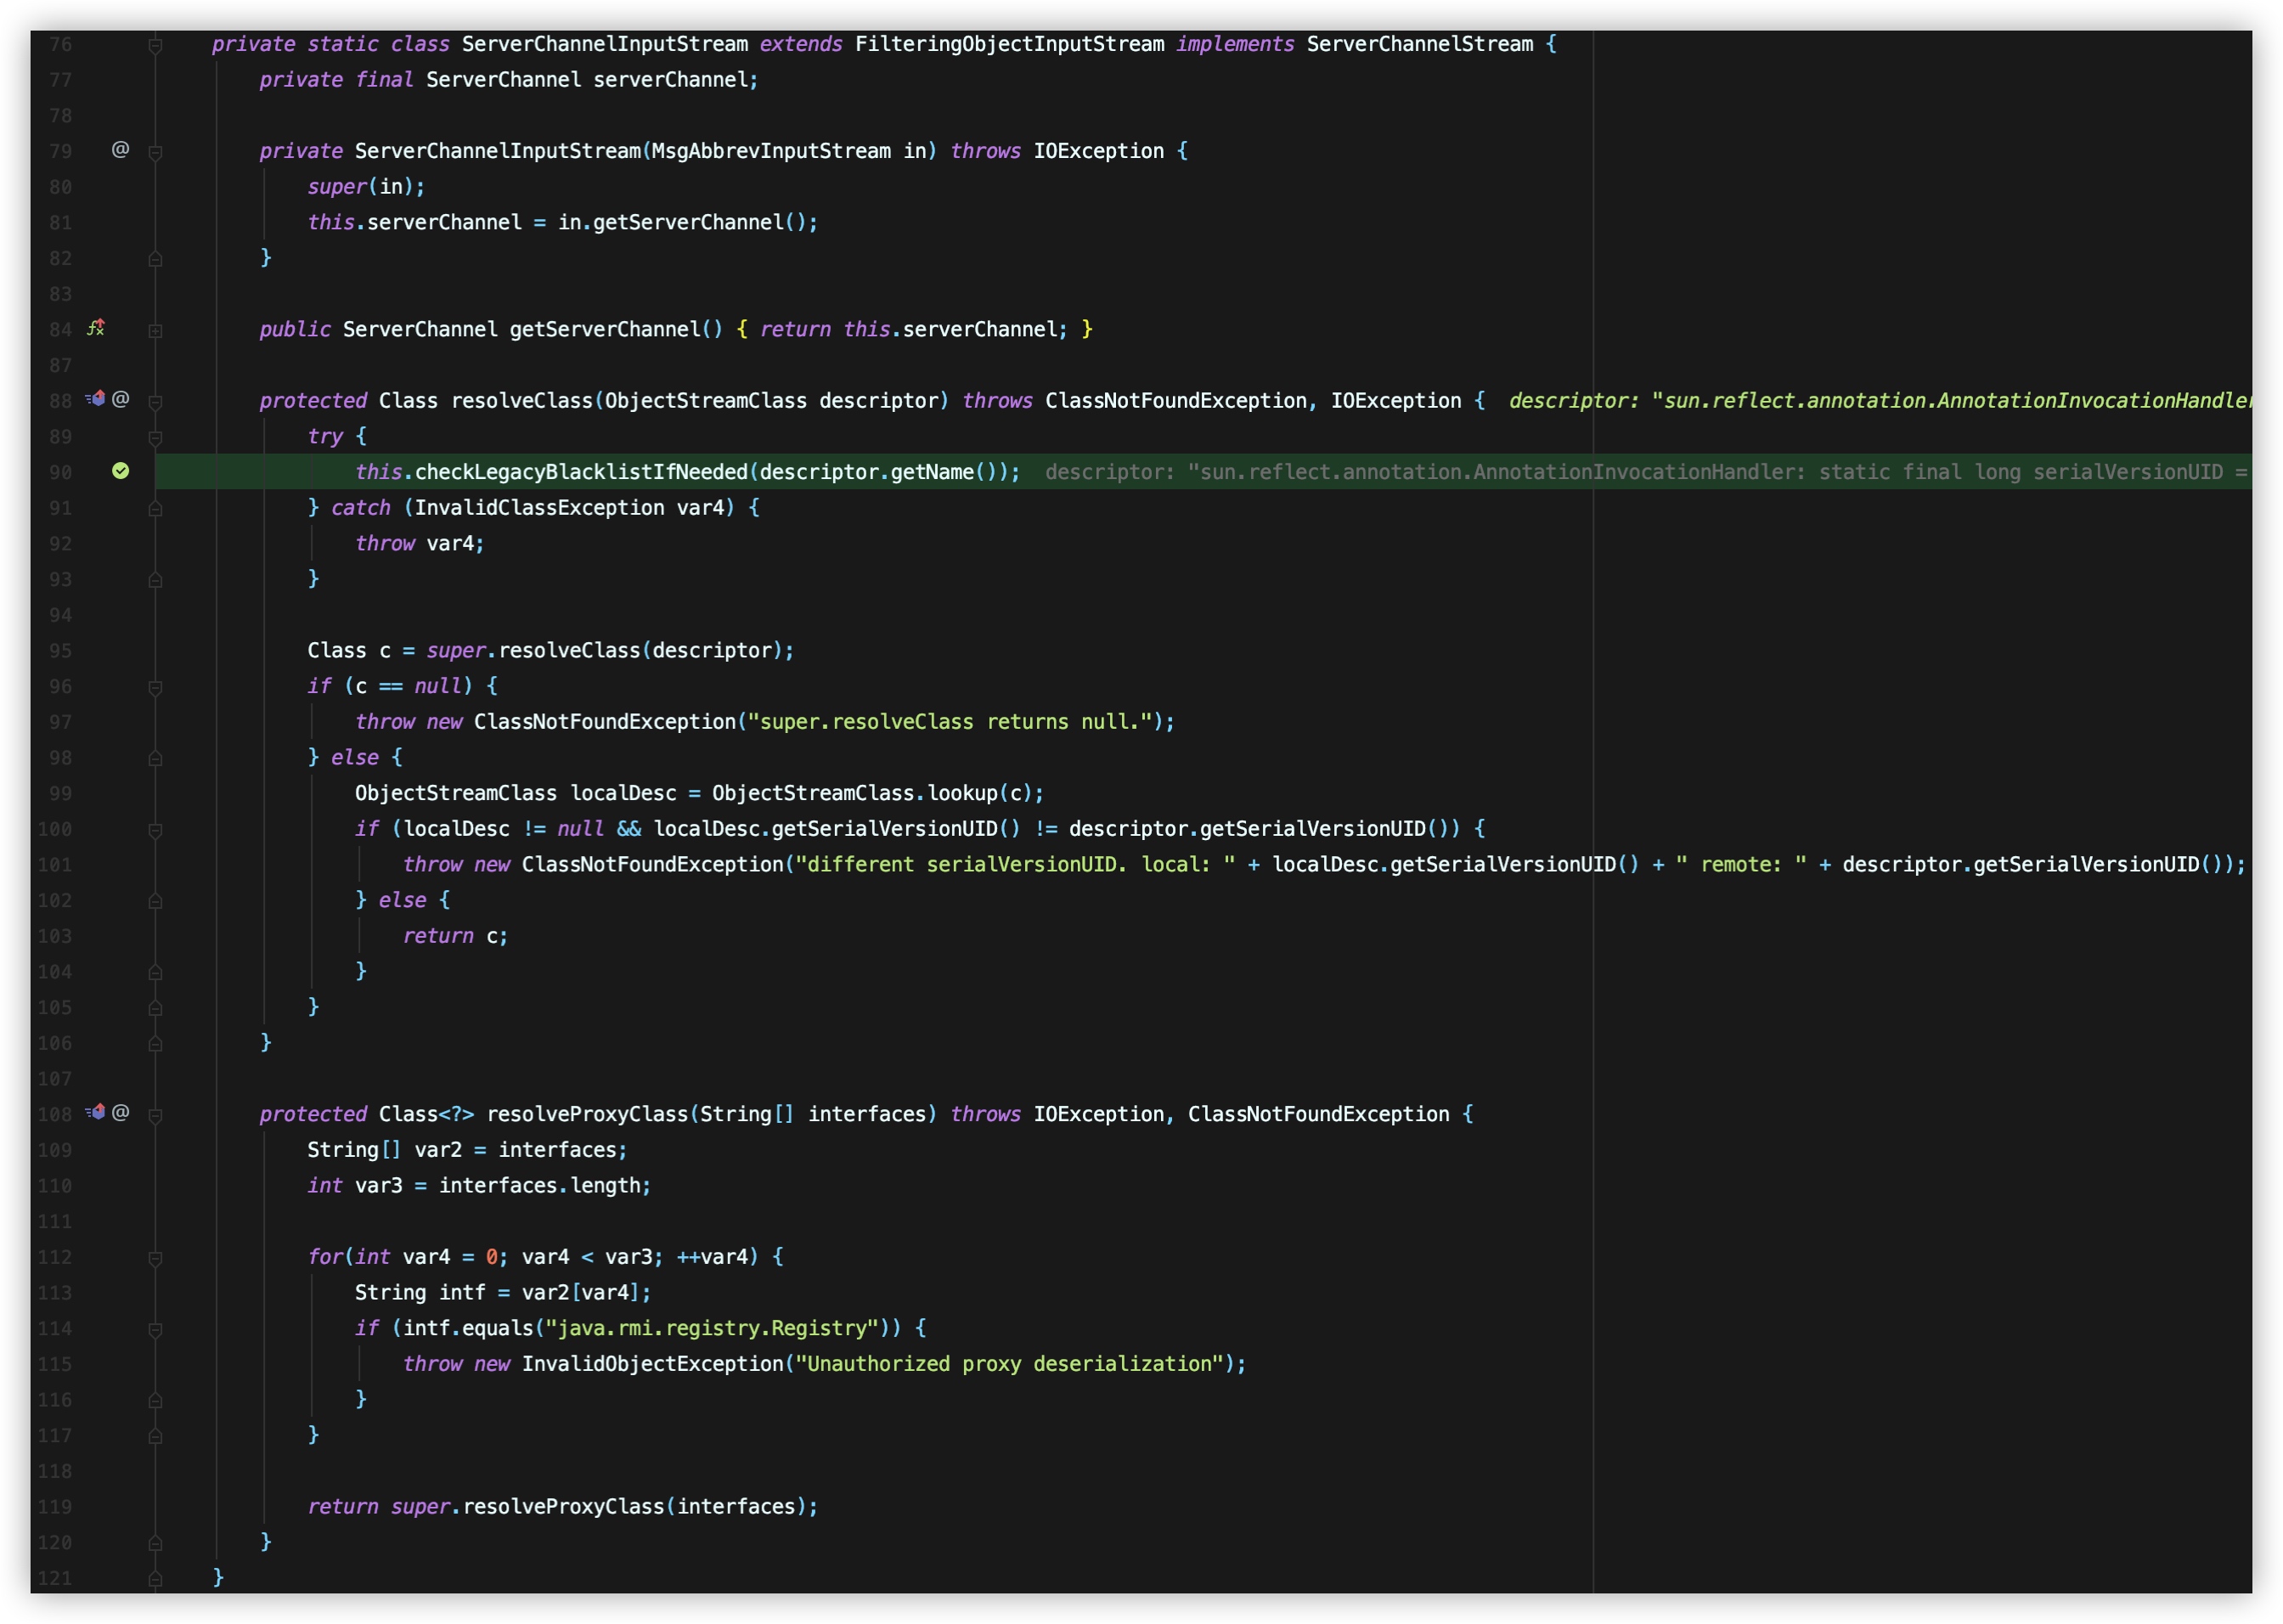
Task: Click the ServerChannelStream interface name on line 76
Action: pos(1419,44)
